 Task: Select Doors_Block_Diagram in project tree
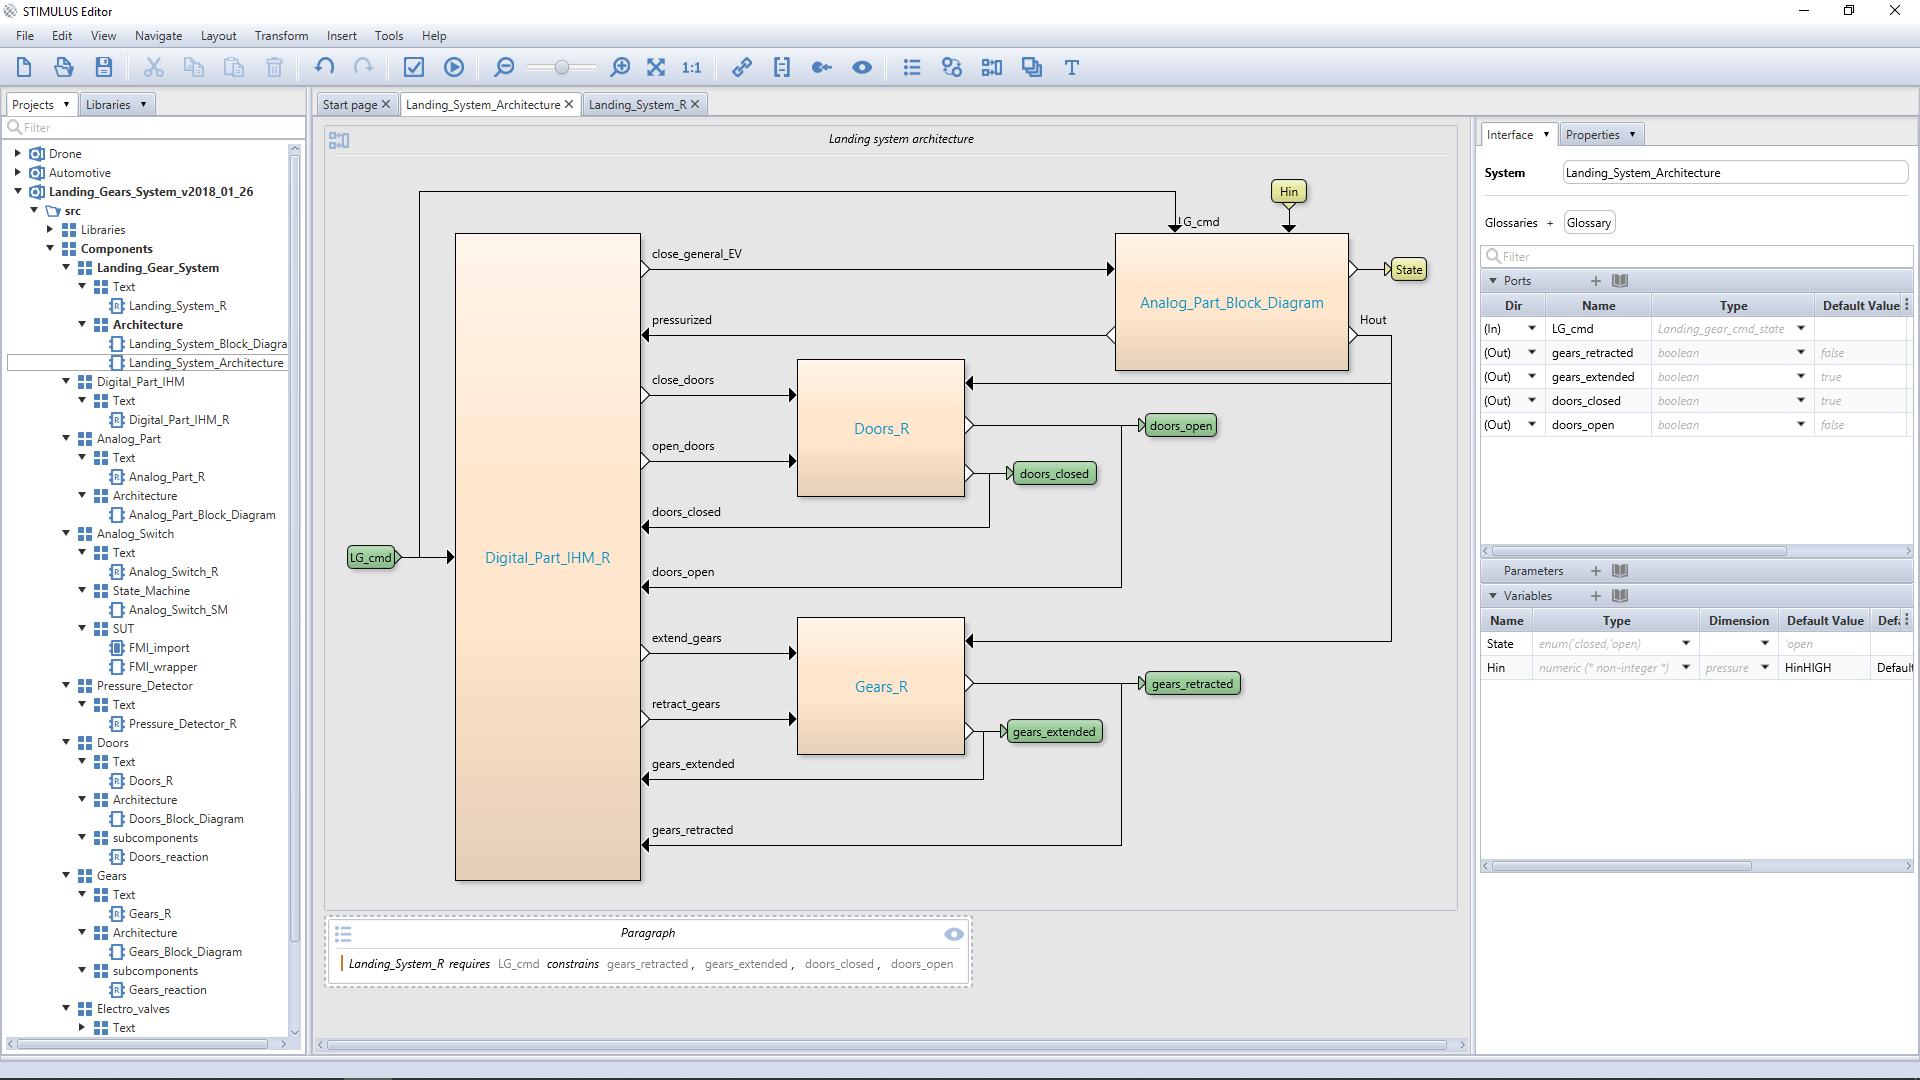186,819
